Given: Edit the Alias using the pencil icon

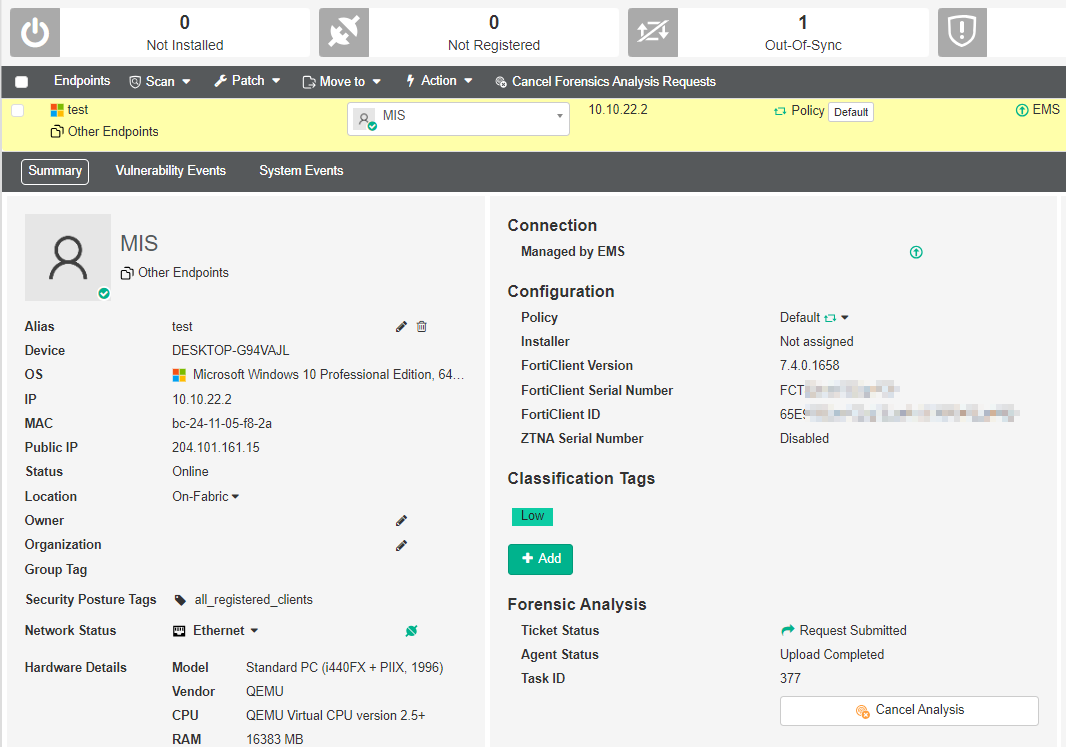Looking at the screenshot, I should pos(401,326).
